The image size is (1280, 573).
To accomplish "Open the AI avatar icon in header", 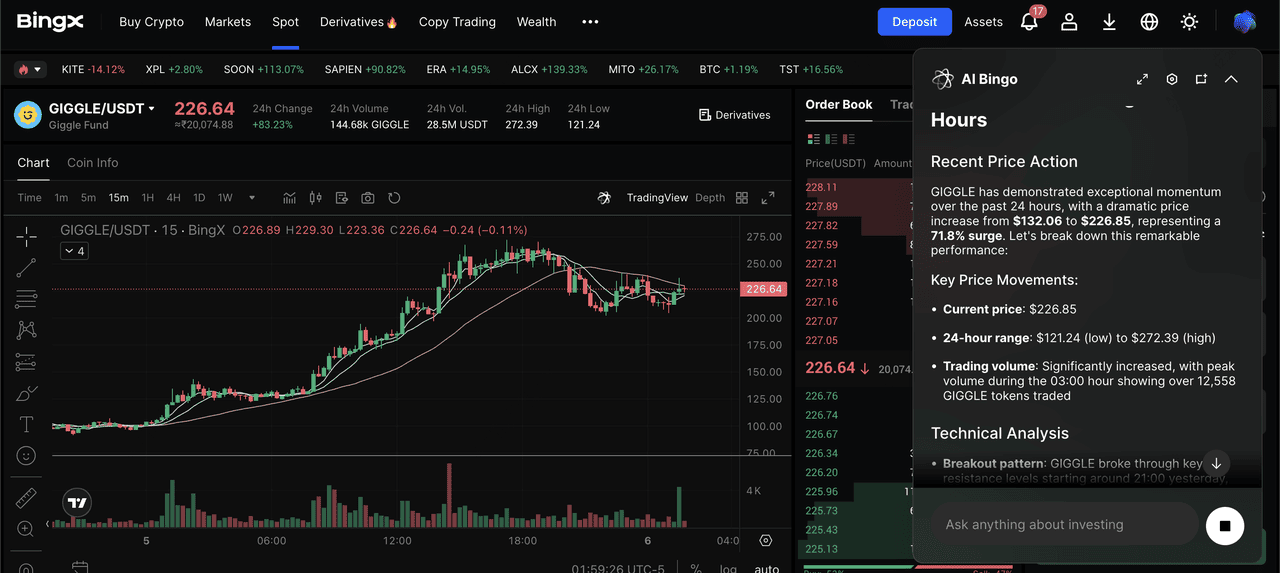I will coord(1245,21).
